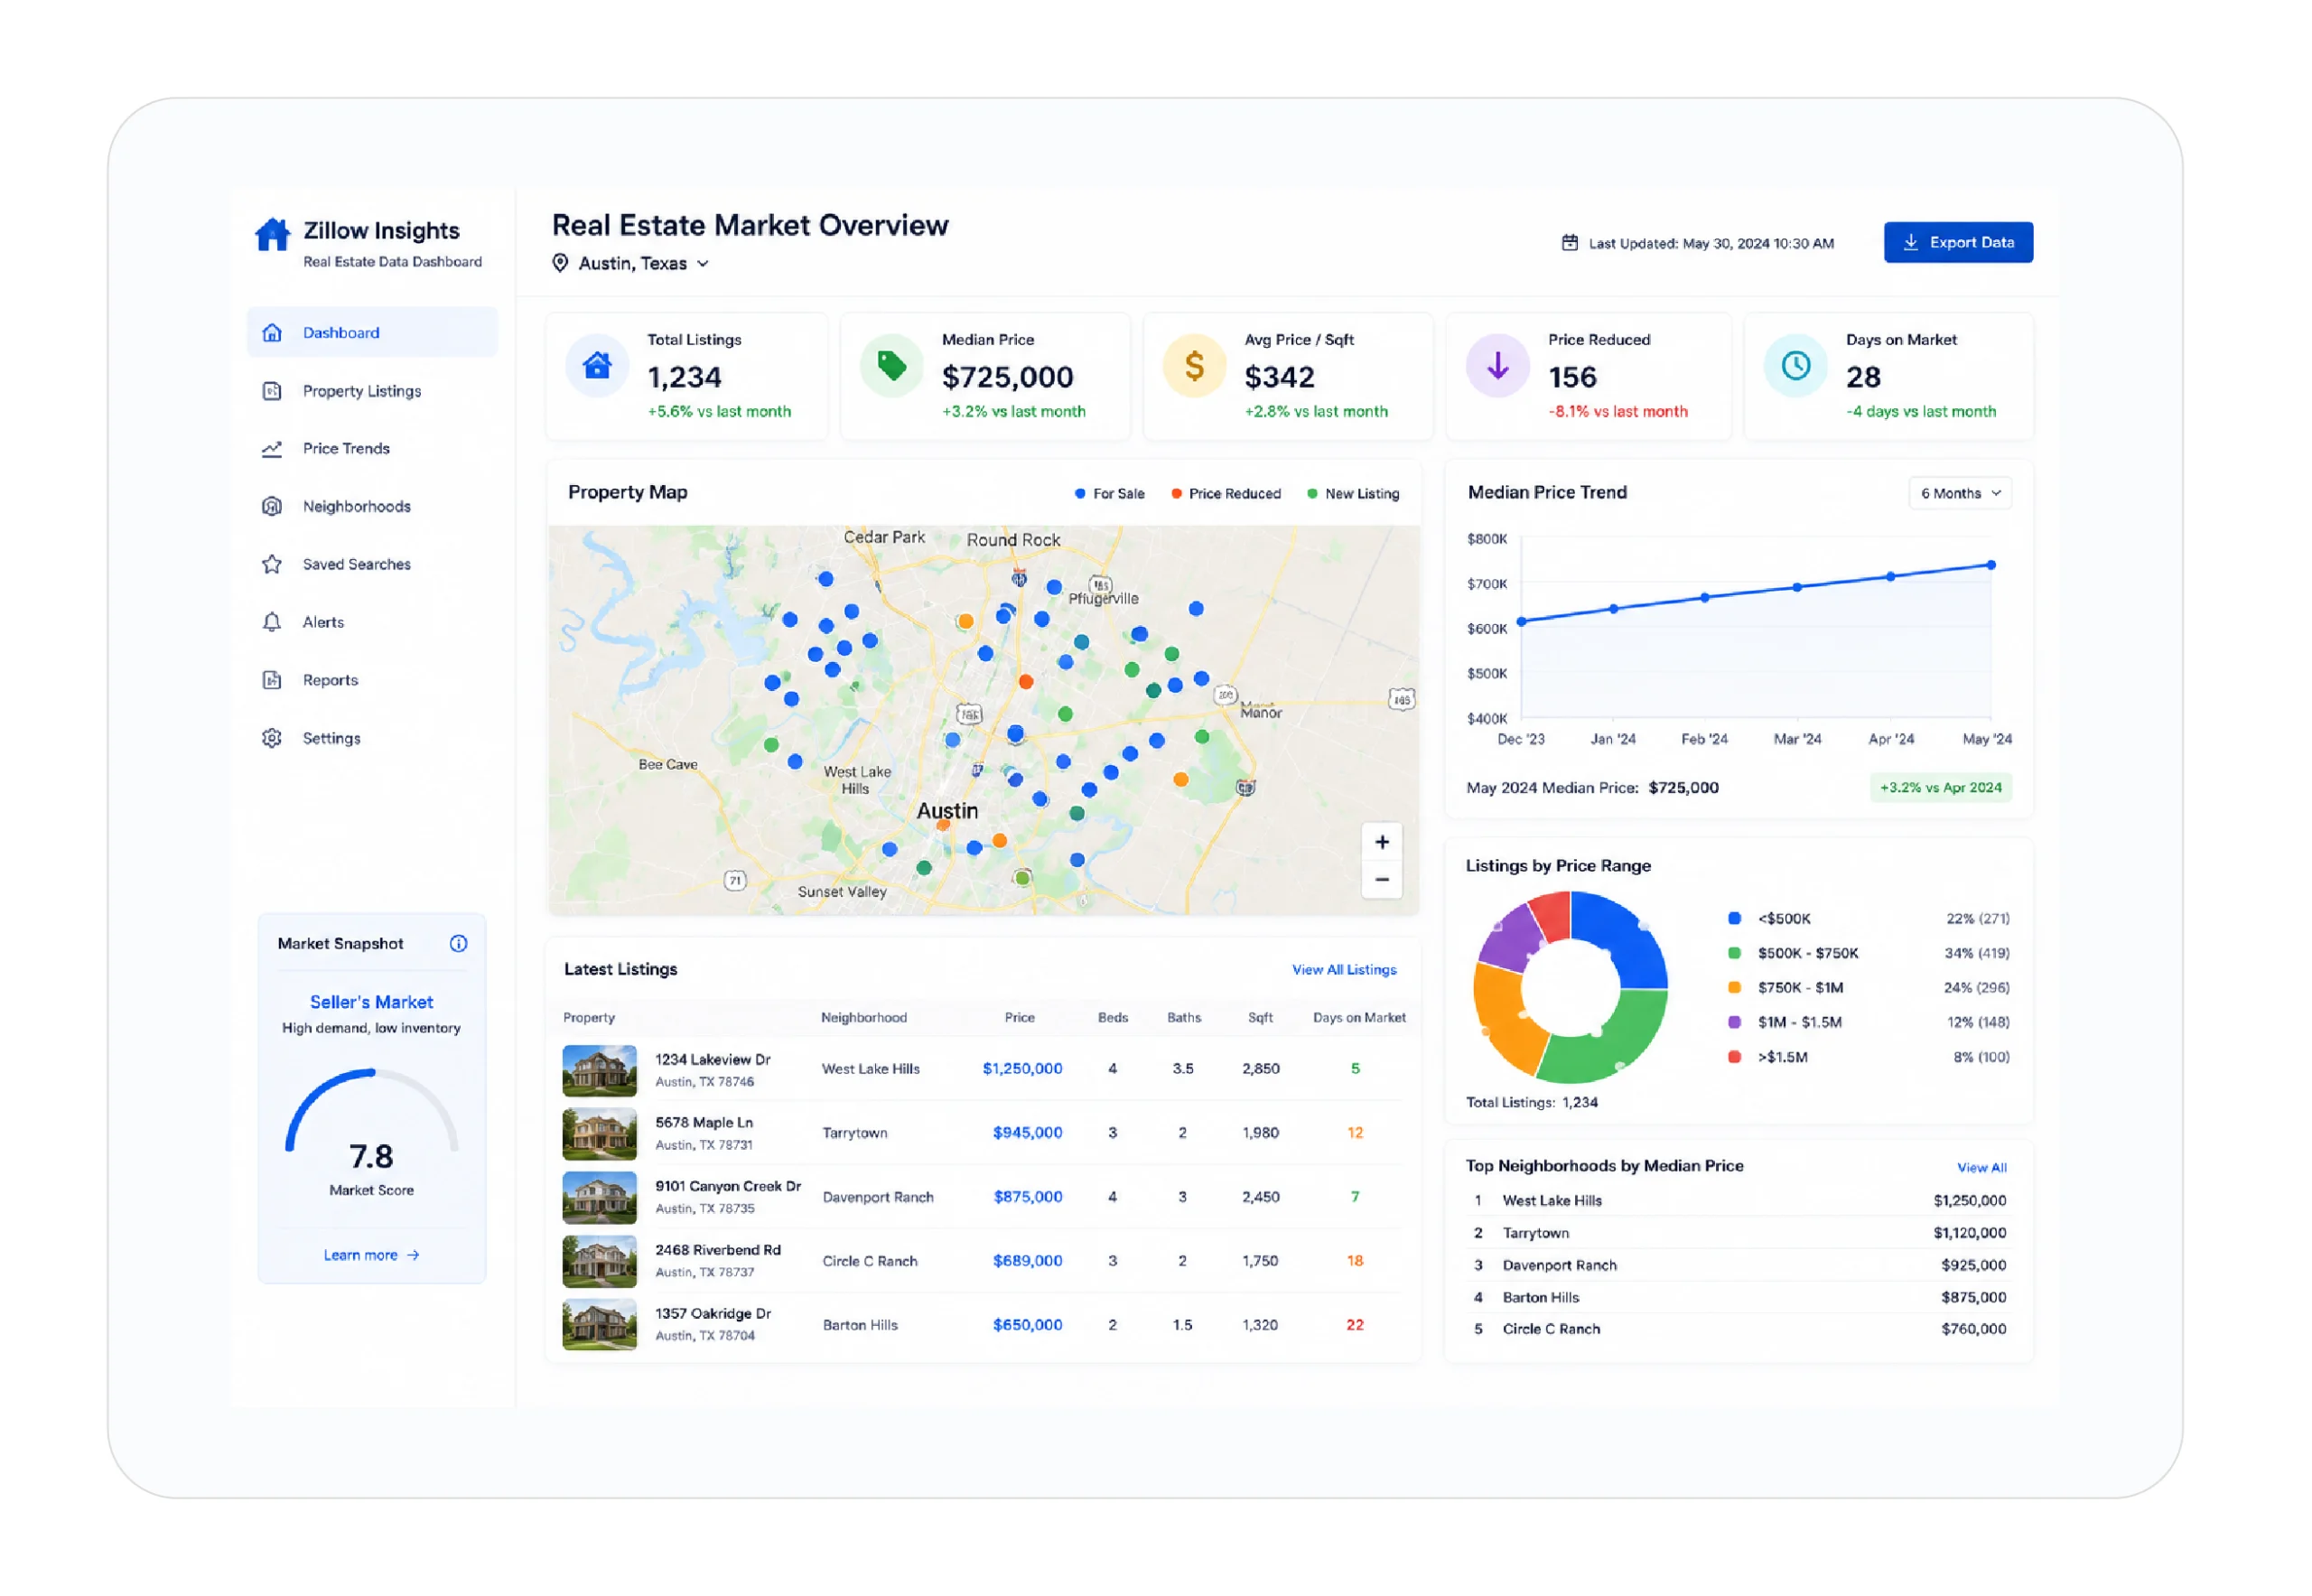Select the 1357 Oakridge Dr listing address
The image size is (2312, 1596).
click(713, 1315)
